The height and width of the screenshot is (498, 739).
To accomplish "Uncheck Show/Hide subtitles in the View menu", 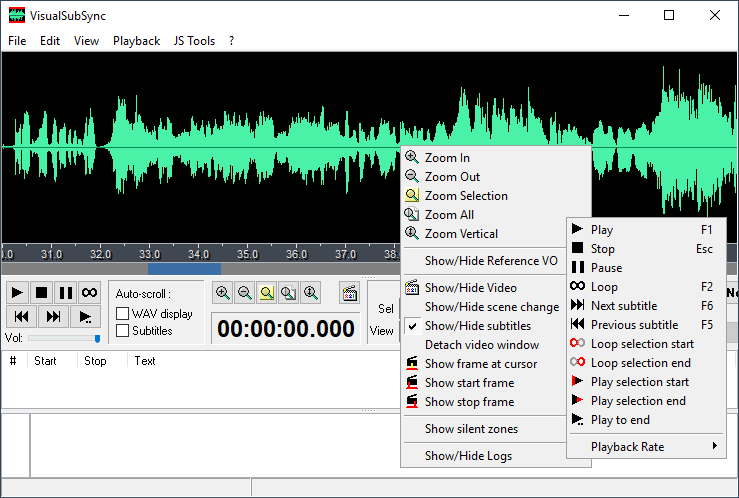I will coord(477,326).
